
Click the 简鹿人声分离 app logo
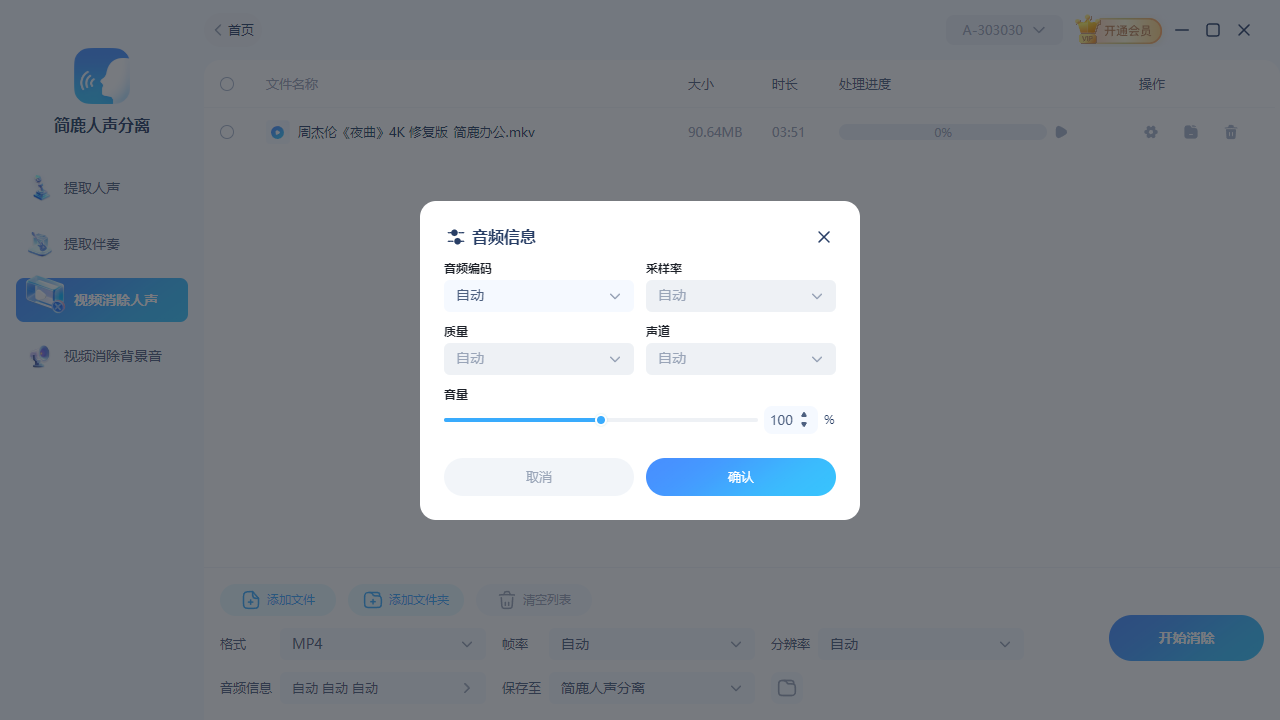click(102, 76)
